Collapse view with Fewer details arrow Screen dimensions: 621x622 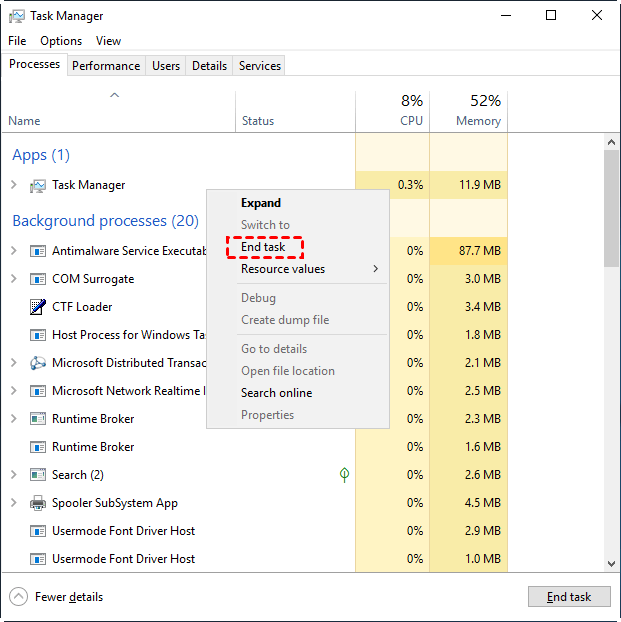[x=19, y=597]
